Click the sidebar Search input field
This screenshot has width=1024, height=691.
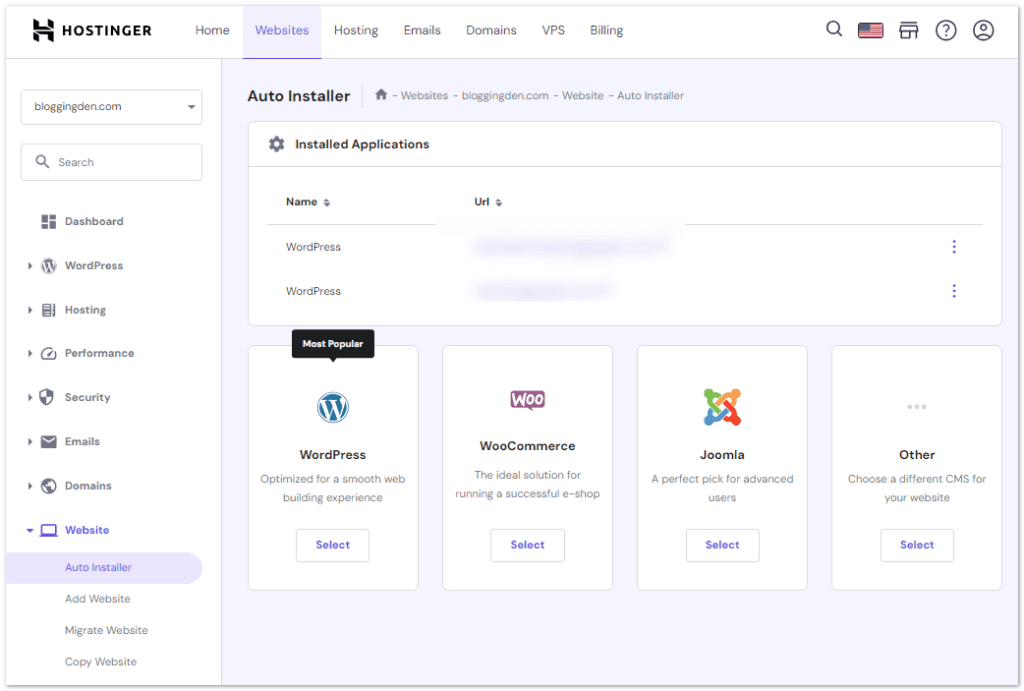pyautogui.click(x=111, y=162)
